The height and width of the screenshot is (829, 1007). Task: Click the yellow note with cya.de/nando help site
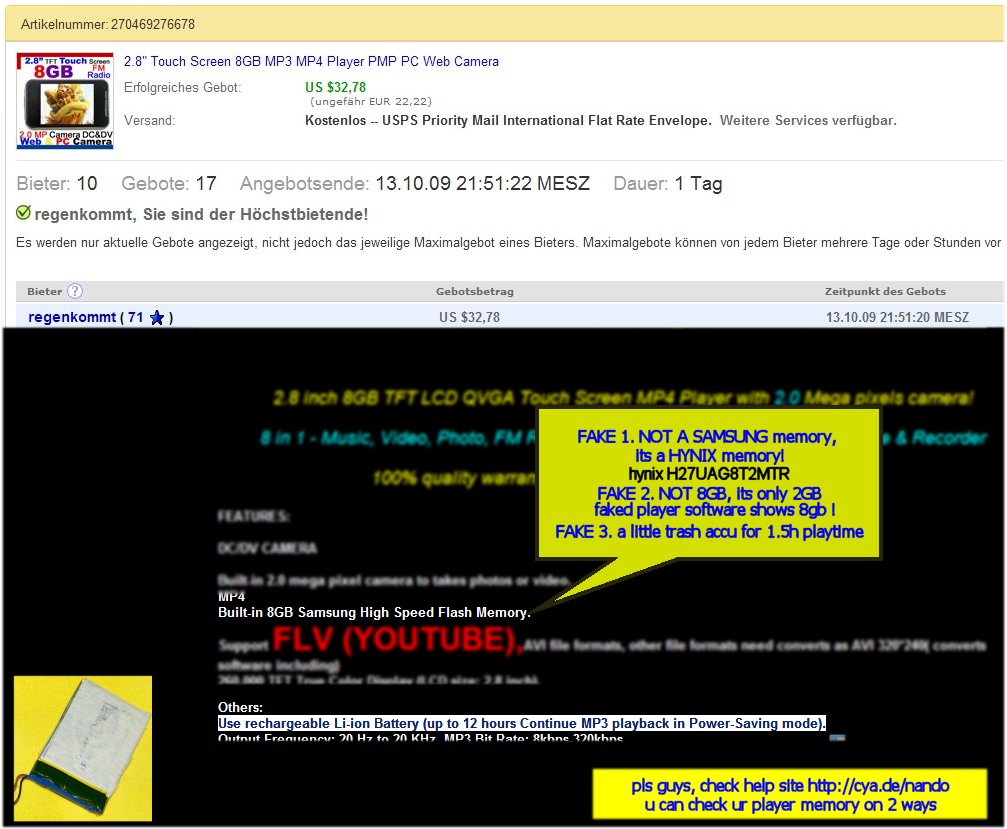tap(790, 795)
